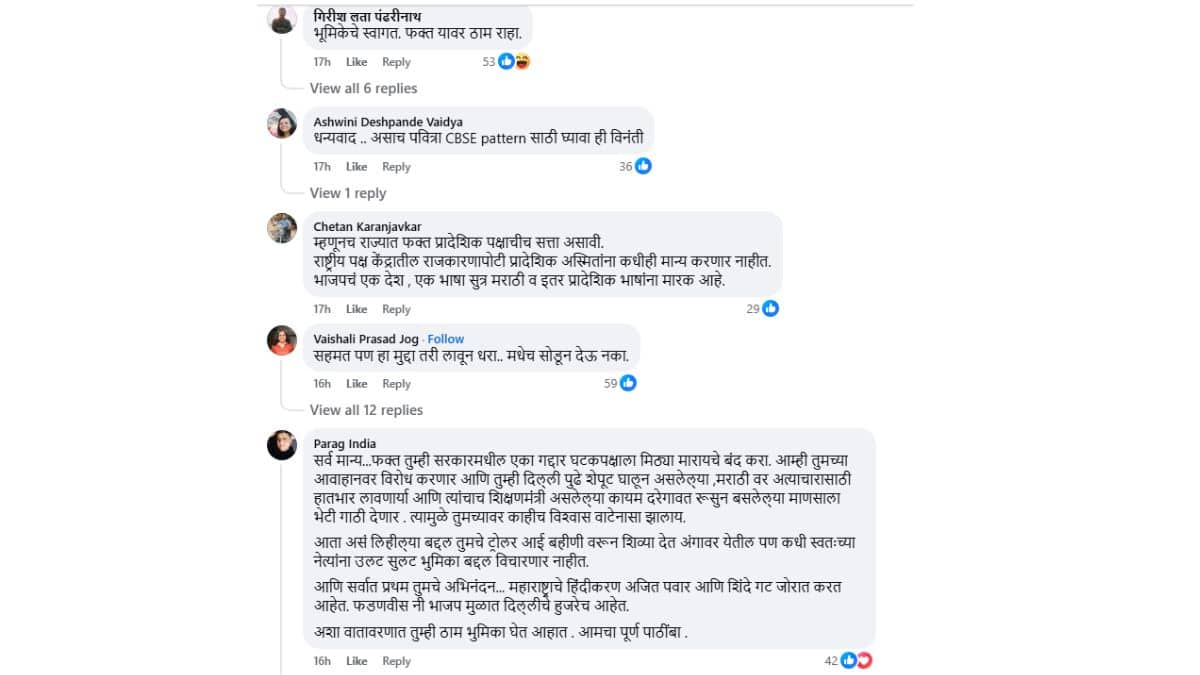1200x675 pixels.
Task: Open Parag India's profile picture
Action: 281,445
